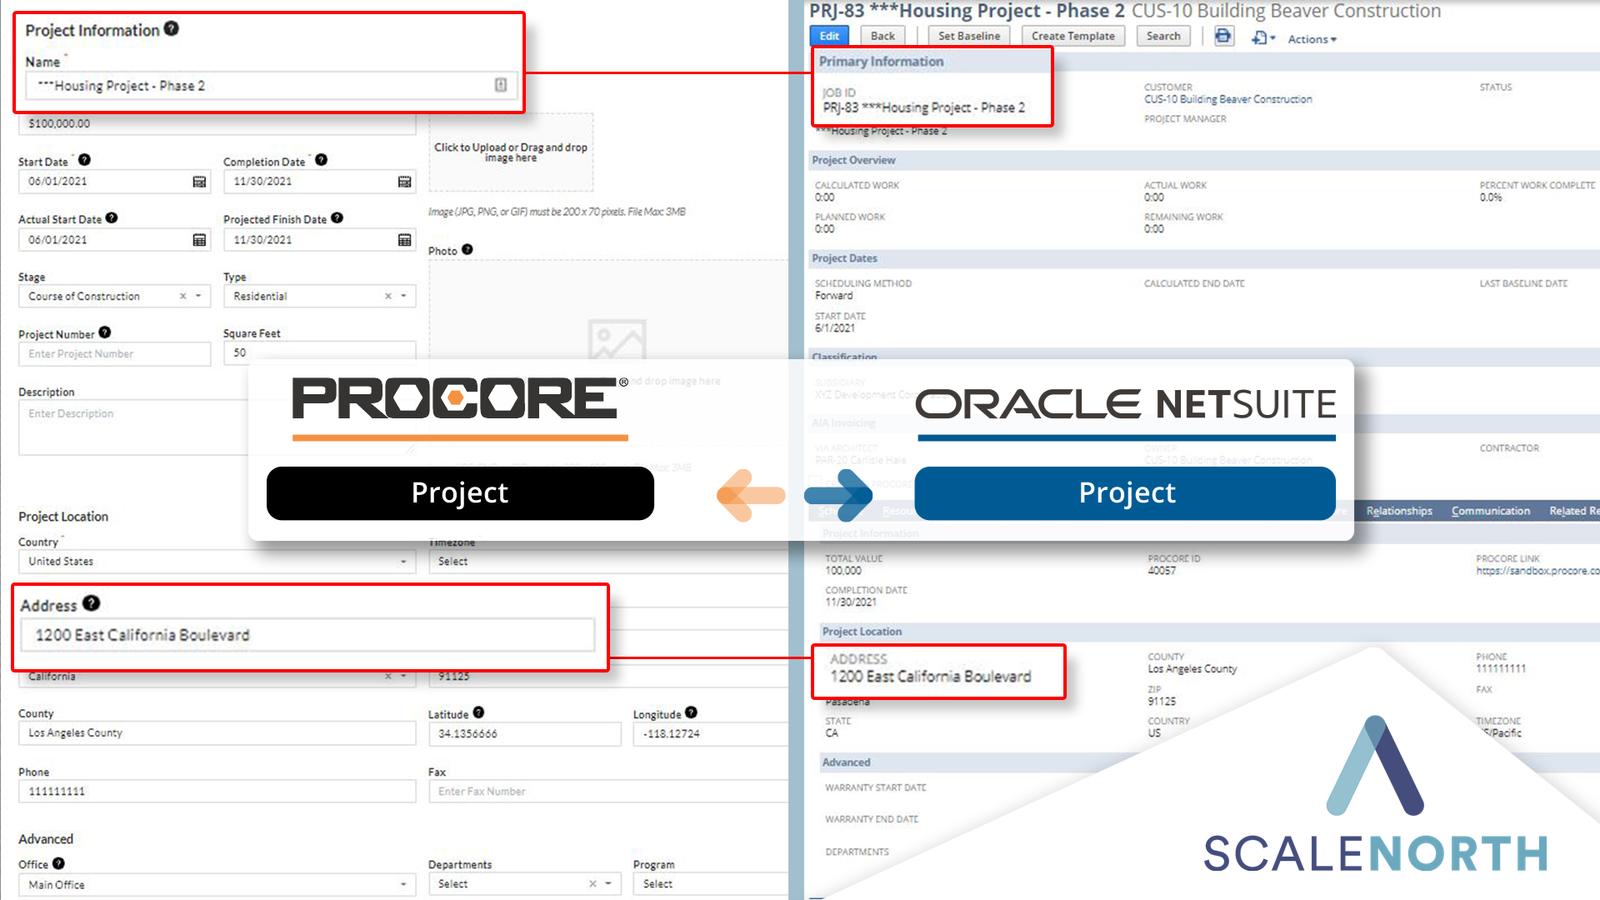Switch to the Communication tab
1600x900 pixels.
tap(1490, 511)
